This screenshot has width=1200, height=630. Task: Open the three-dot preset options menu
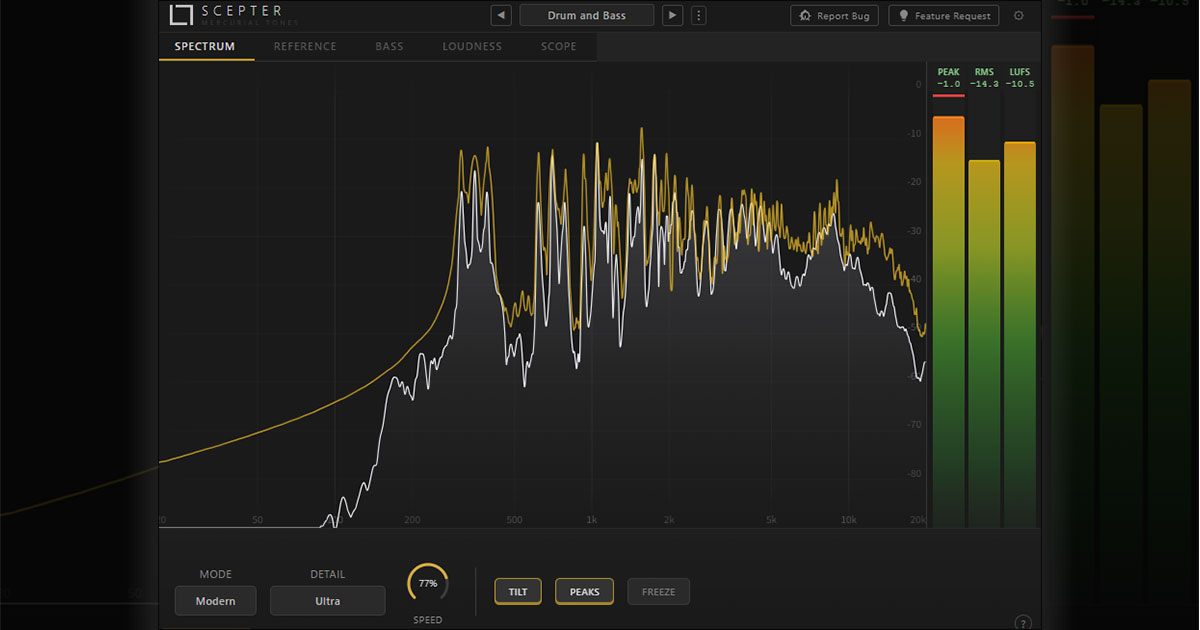(698, 15)
